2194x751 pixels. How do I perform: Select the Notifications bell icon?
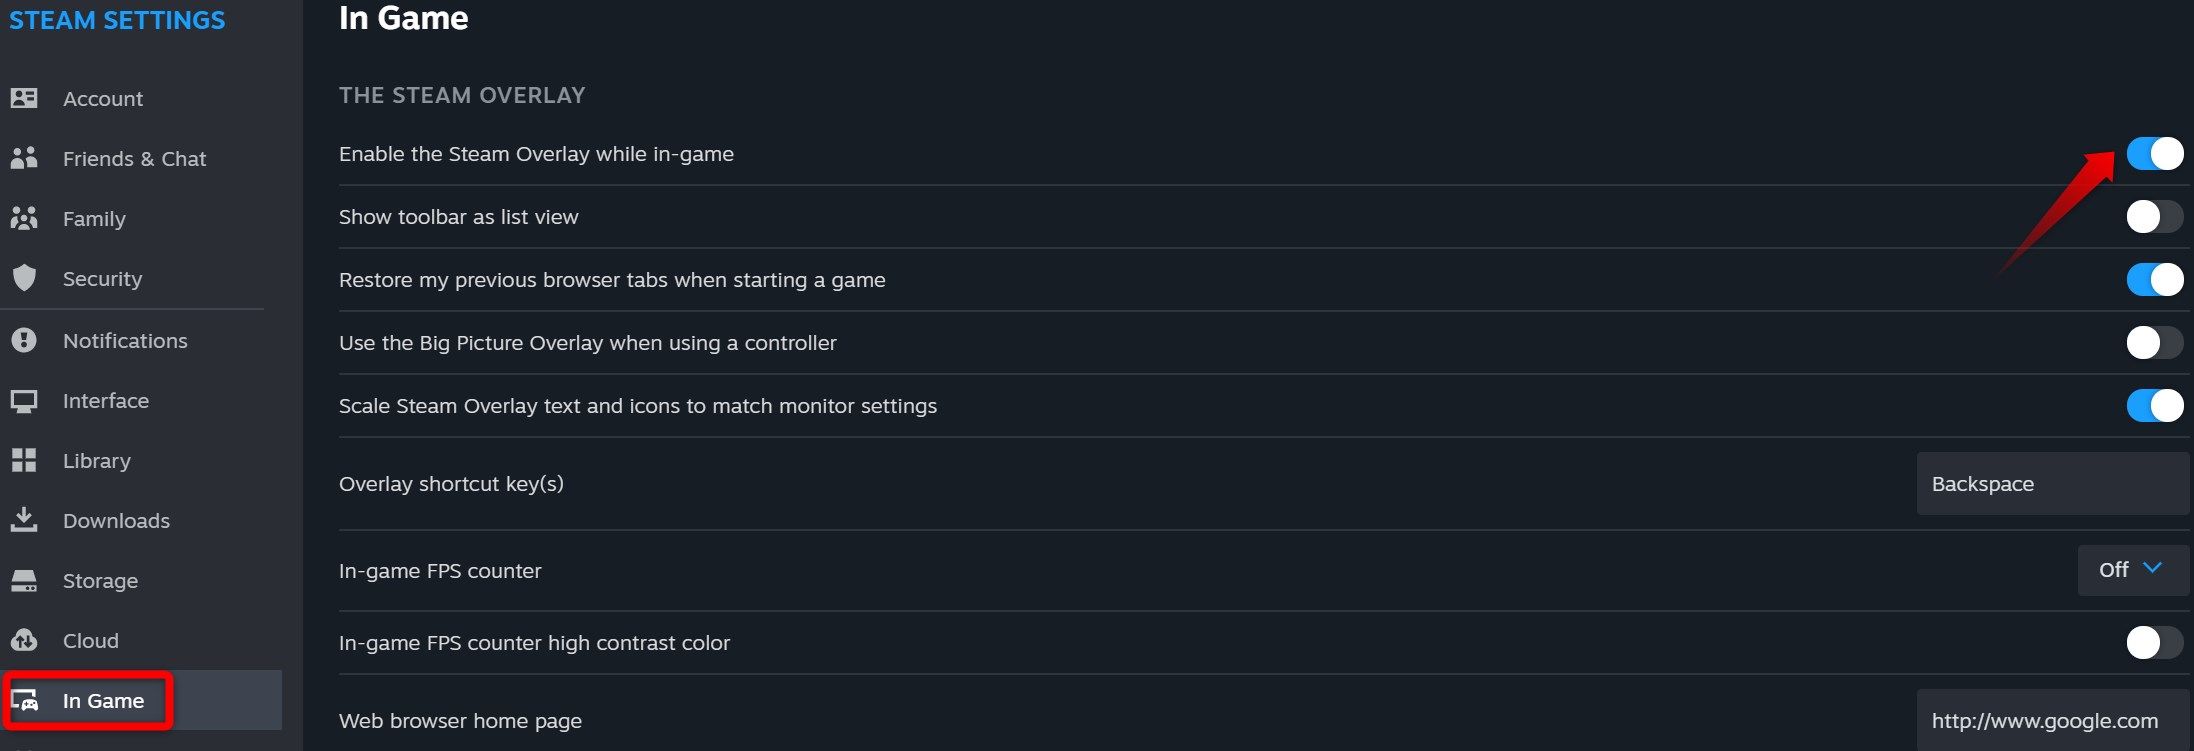coord(25,340)
